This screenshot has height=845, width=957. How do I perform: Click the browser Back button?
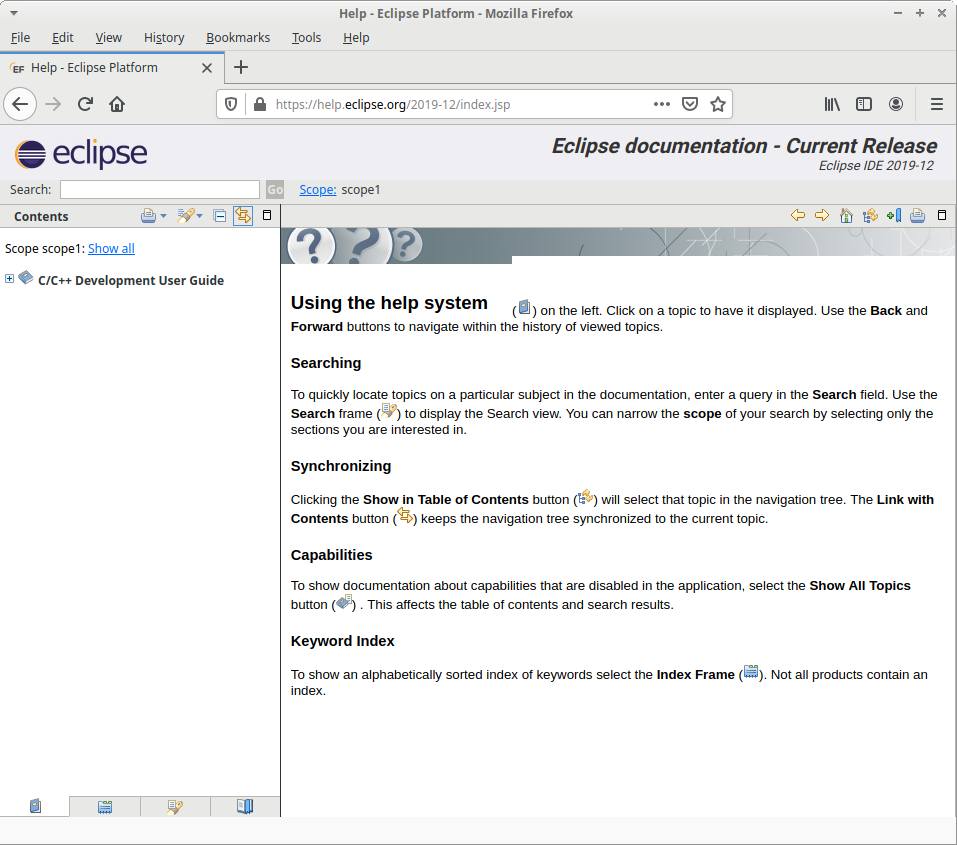click(20, 104)
